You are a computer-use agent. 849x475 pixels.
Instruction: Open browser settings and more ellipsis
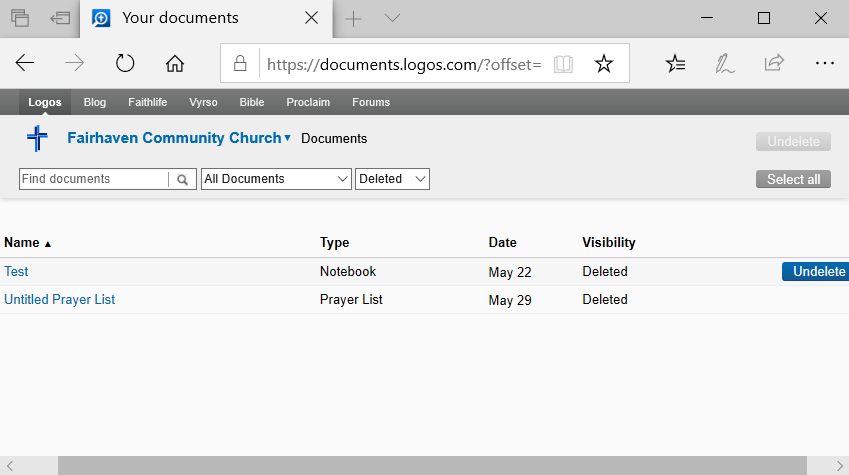(x=824, y=63)
